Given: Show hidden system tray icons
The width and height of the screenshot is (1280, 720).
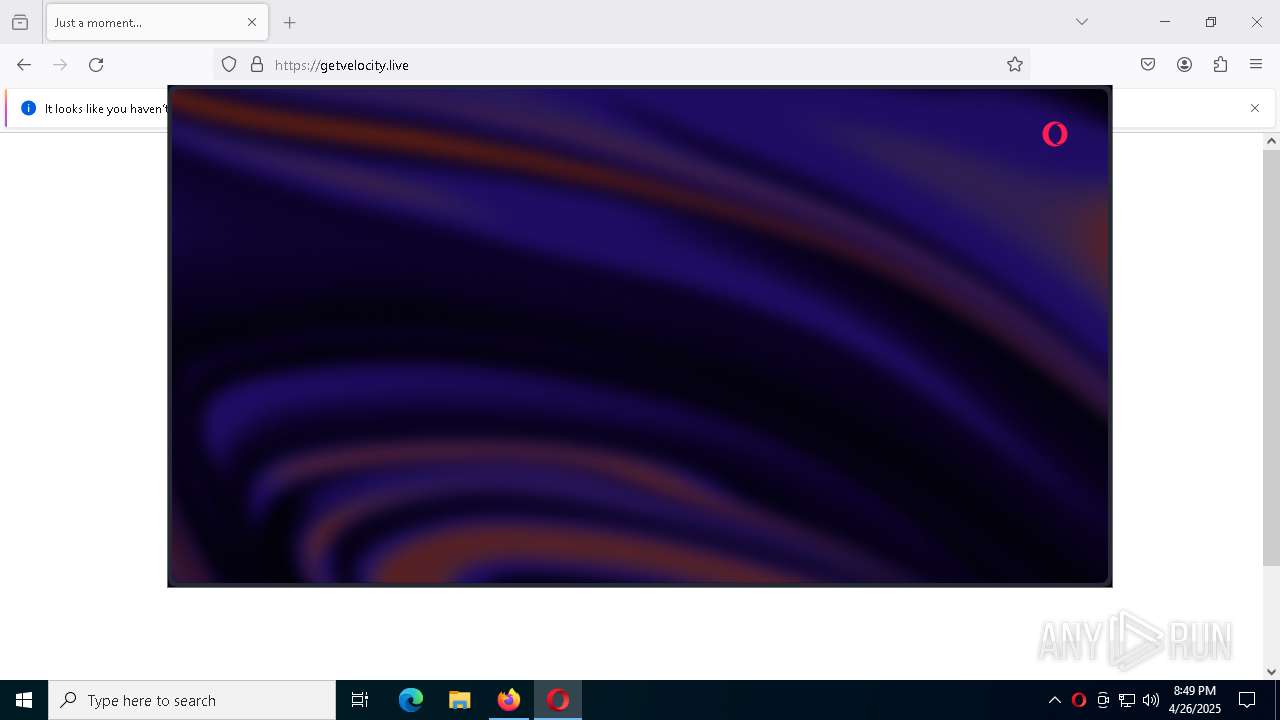Looking at the screenshot, I should coord(1055,700).
